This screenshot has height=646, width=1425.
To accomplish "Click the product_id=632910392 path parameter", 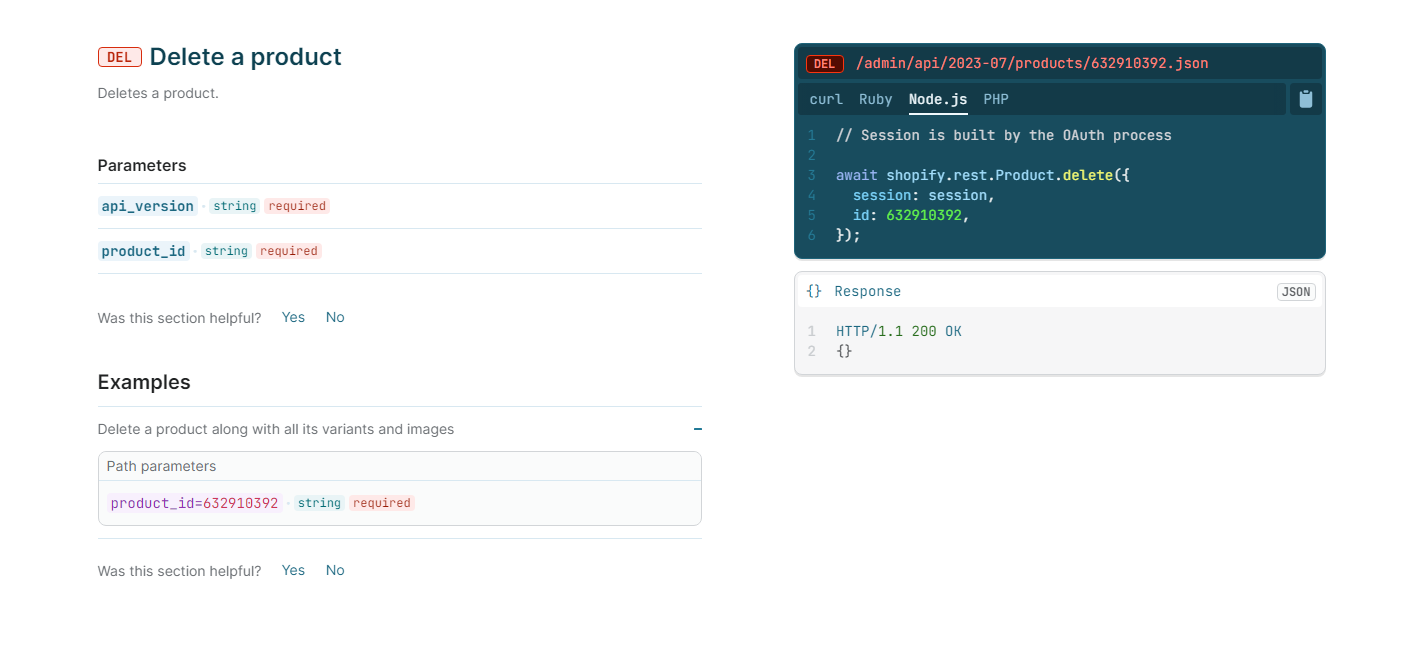I will pos(193,503).
